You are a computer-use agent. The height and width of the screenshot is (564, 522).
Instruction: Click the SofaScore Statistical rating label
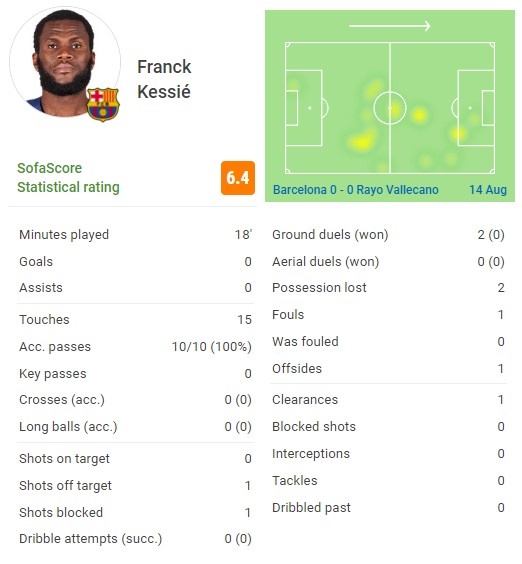pos(68,178)
